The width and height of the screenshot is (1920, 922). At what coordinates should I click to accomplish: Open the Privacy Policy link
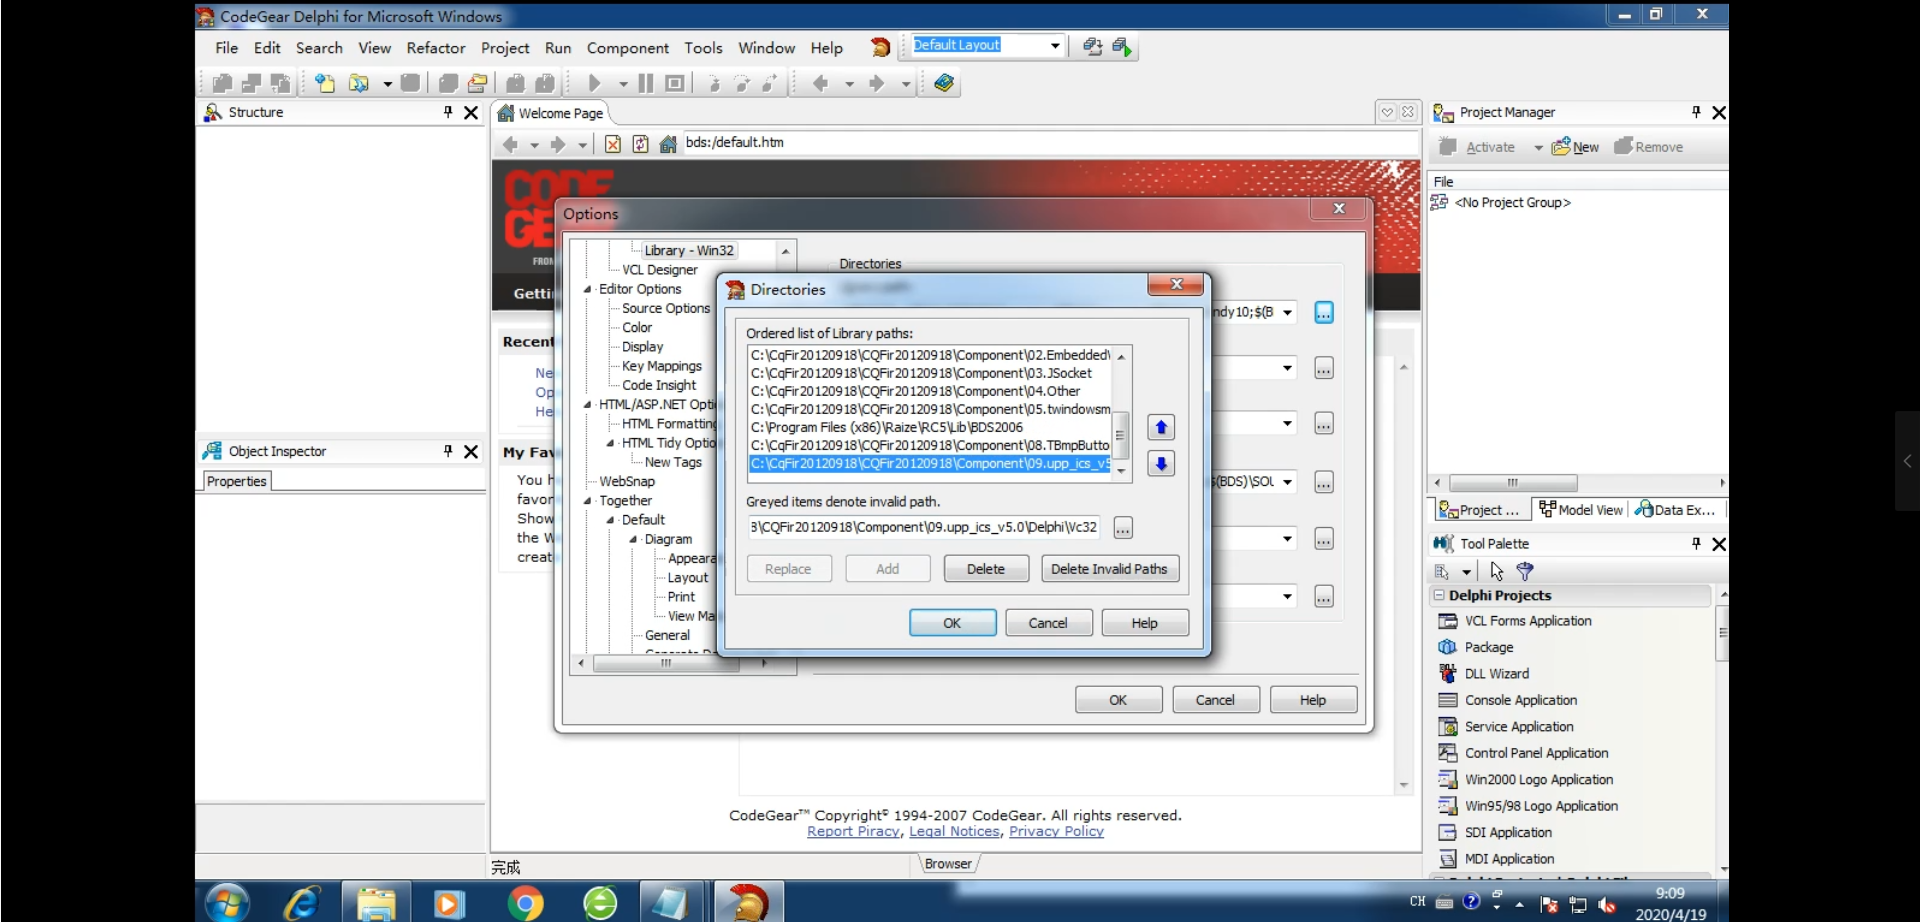click(1056, 832)
